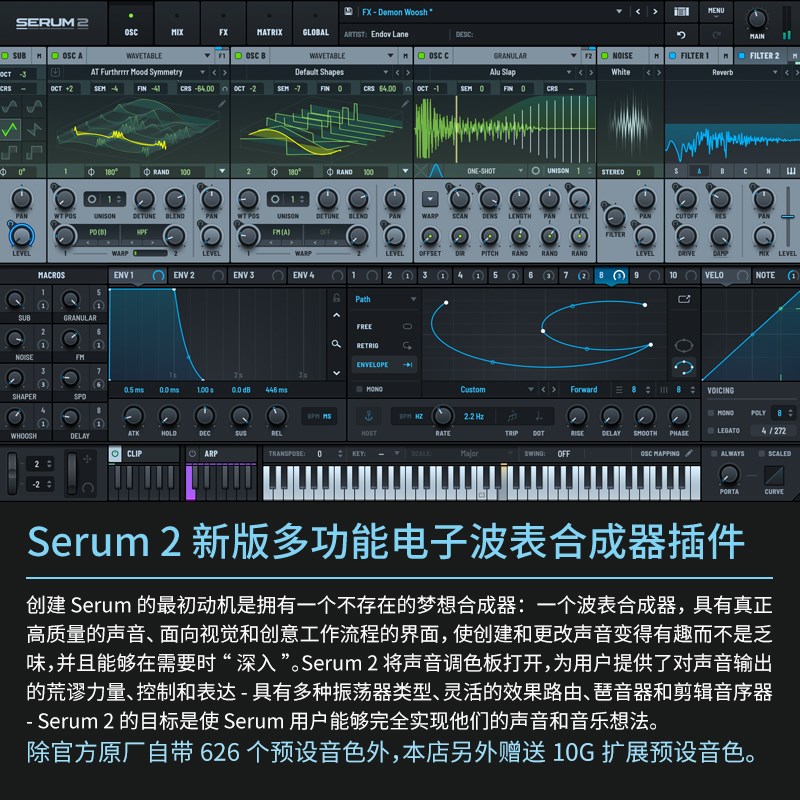Click the OSC A import wavetable icon
800x800 pixels.
click(55, 72)
